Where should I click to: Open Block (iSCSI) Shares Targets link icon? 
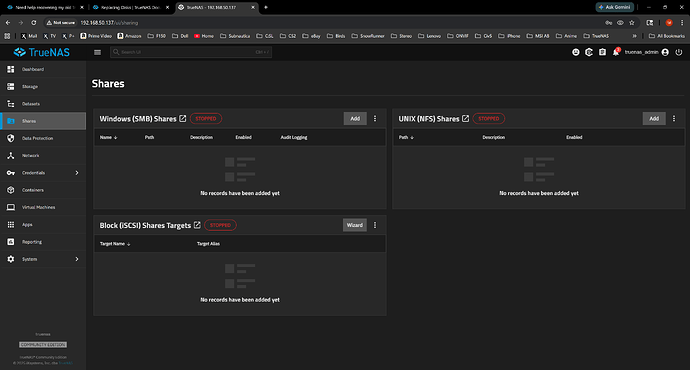(197, 225)
